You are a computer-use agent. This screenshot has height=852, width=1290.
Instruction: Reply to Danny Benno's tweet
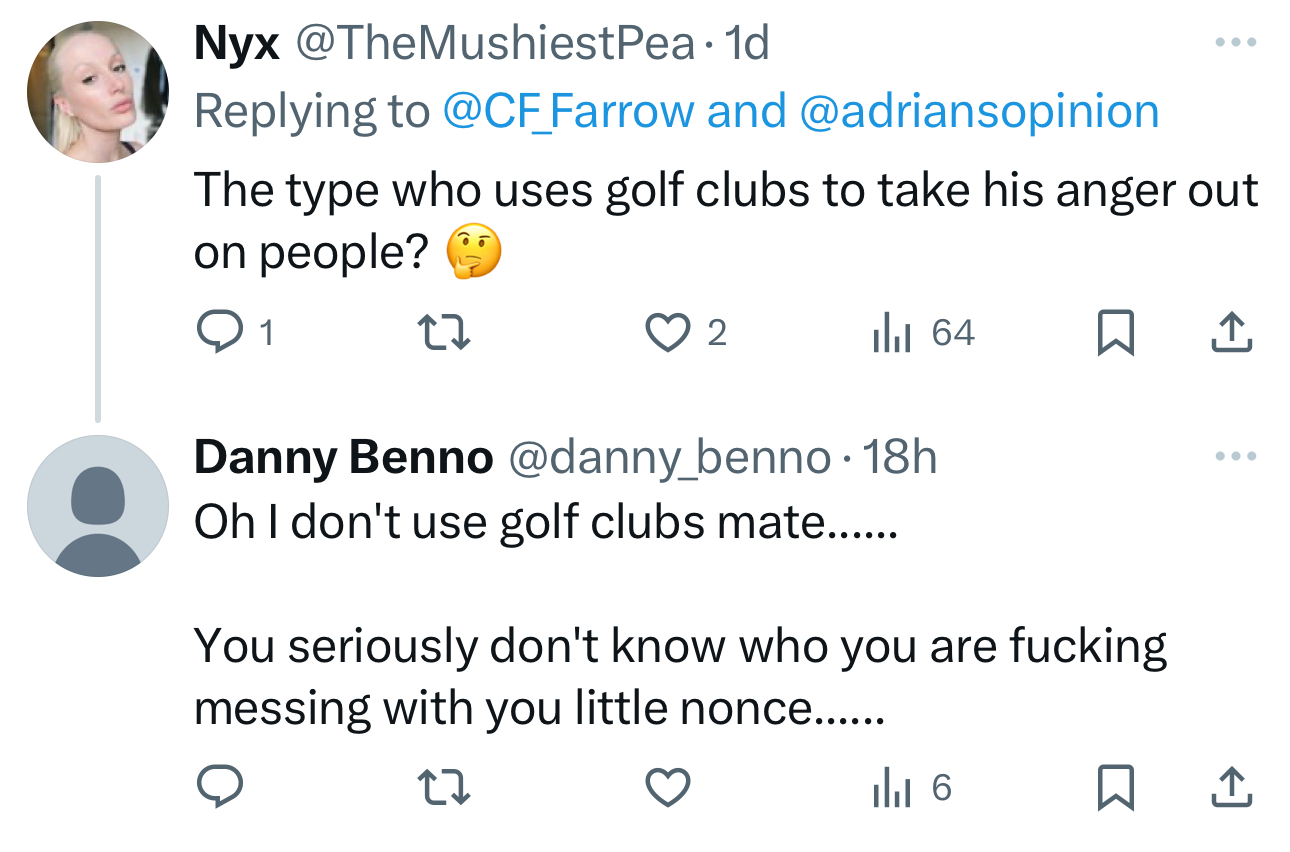point(216,789)
